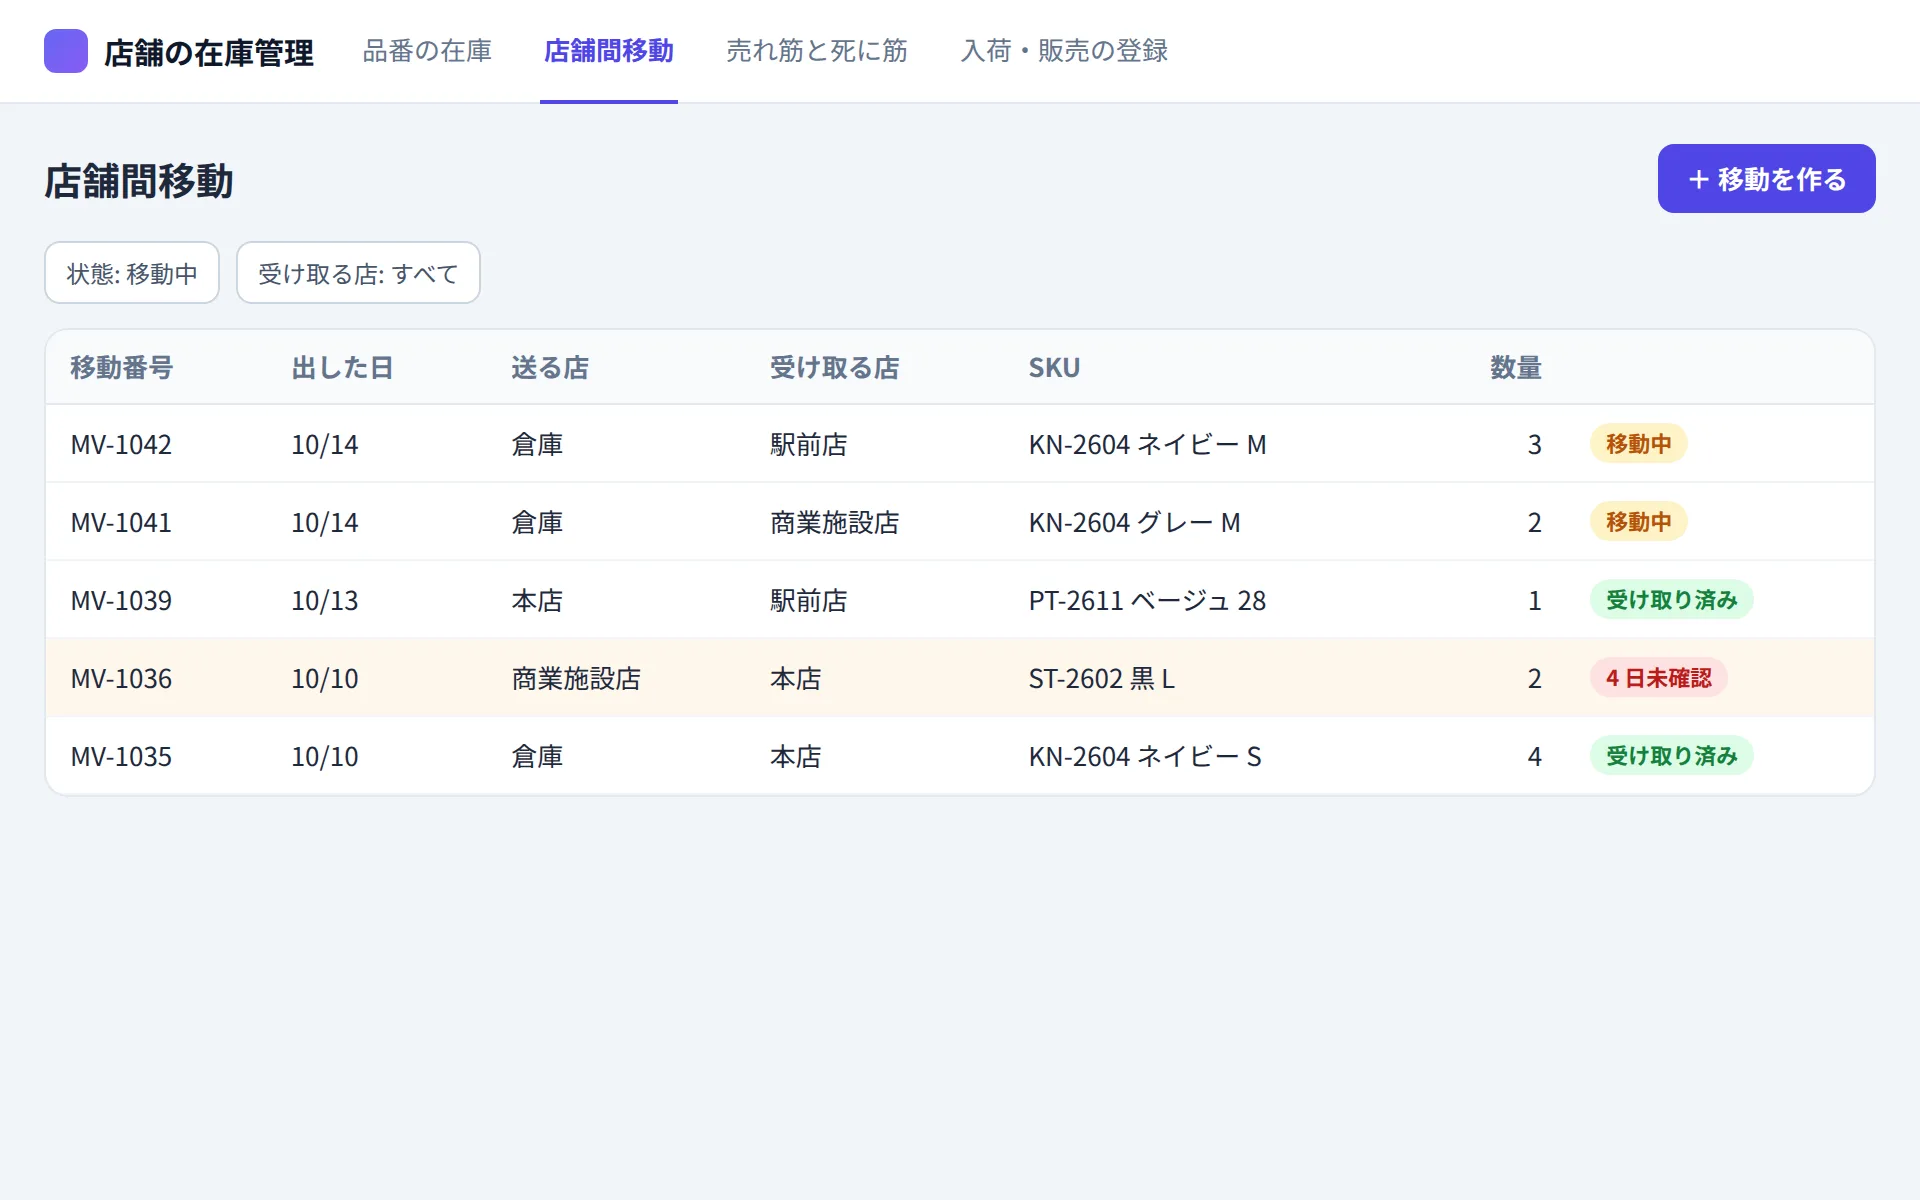The height and width of the screenshot is (1200, 1920).
Task: Switch to 売れ筋と死に筋 tab
Action: tap(817, 51)
